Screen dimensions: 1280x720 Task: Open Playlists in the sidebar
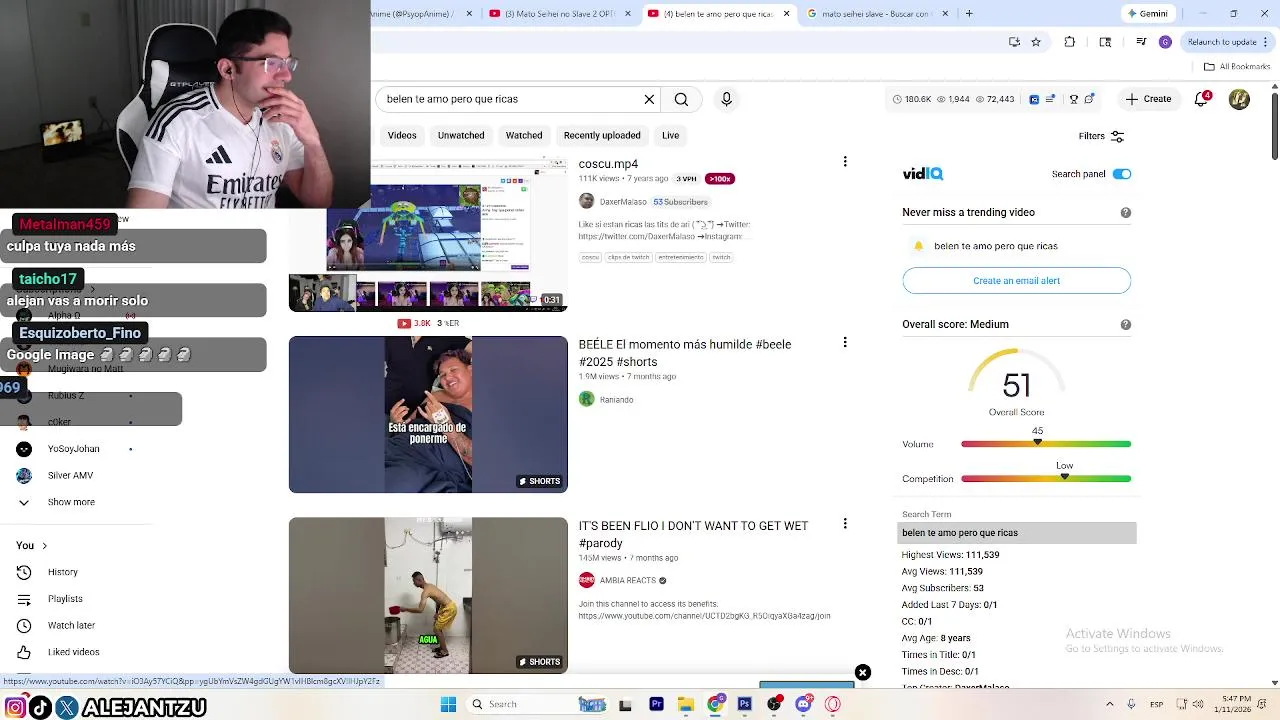65,599
